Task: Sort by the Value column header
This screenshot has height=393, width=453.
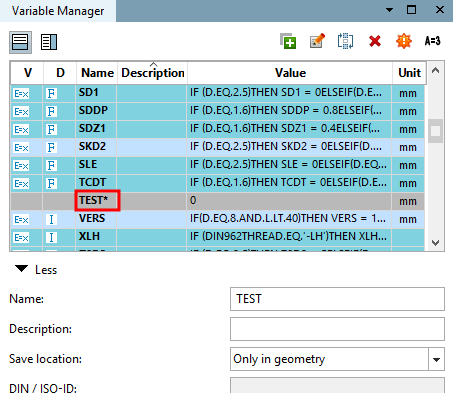Action: [290, 73]
